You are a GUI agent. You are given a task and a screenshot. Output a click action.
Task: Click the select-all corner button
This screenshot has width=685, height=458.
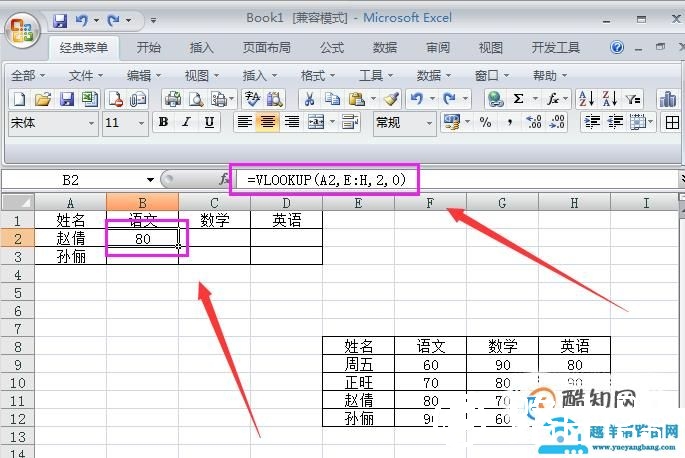pos(18,203)
